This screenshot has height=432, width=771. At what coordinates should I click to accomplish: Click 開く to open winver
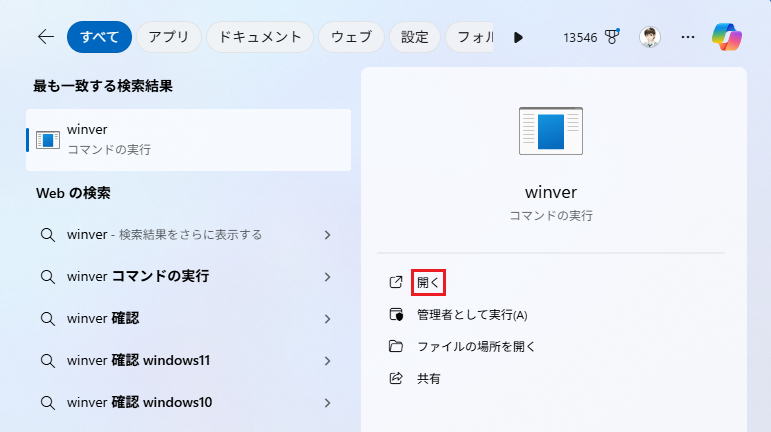coord(428,283)
